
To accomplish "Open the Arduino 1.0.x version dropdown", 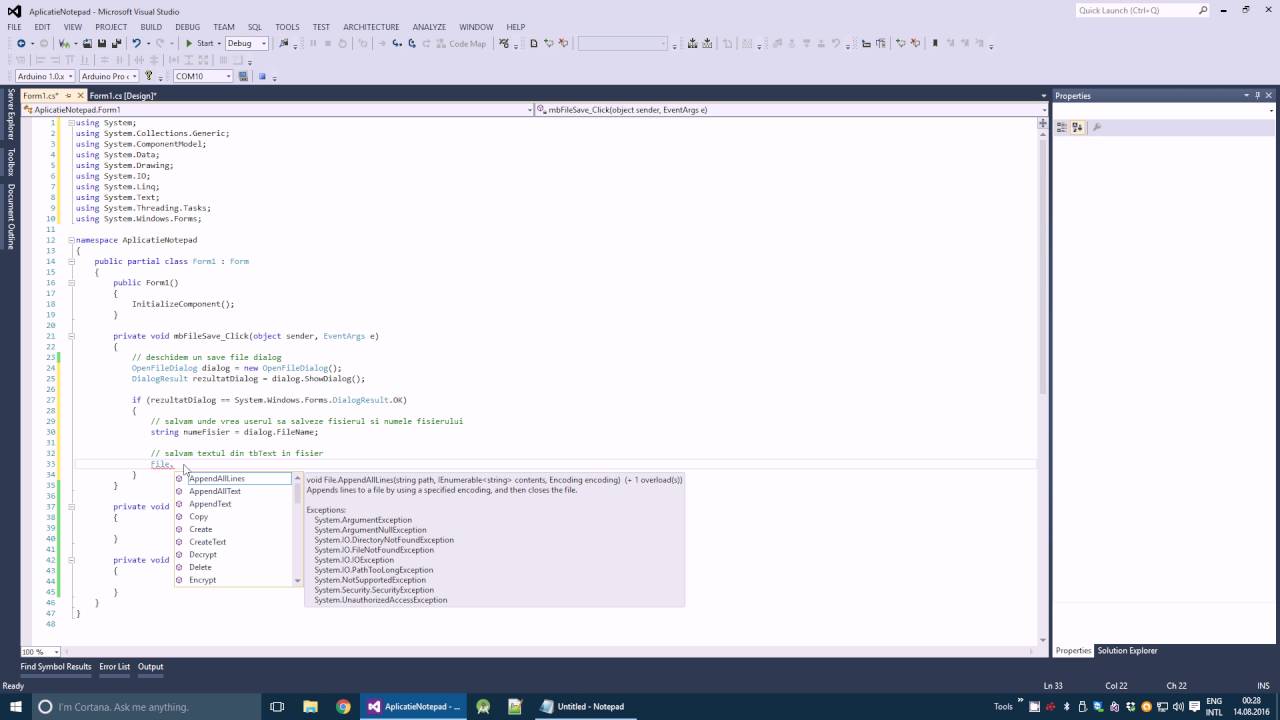I will pos(44,76).
